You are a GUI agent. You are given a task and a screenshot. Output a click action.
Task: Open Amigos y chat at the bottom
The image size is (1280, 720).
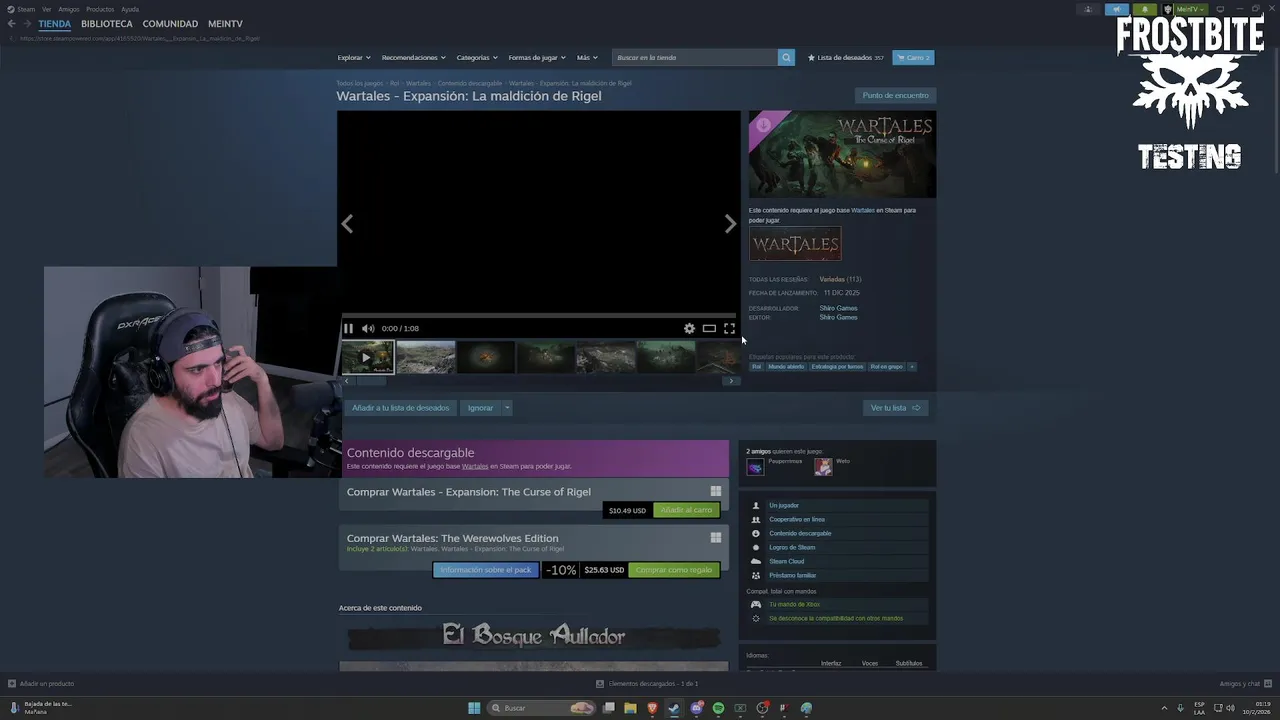coord(1239,684)
